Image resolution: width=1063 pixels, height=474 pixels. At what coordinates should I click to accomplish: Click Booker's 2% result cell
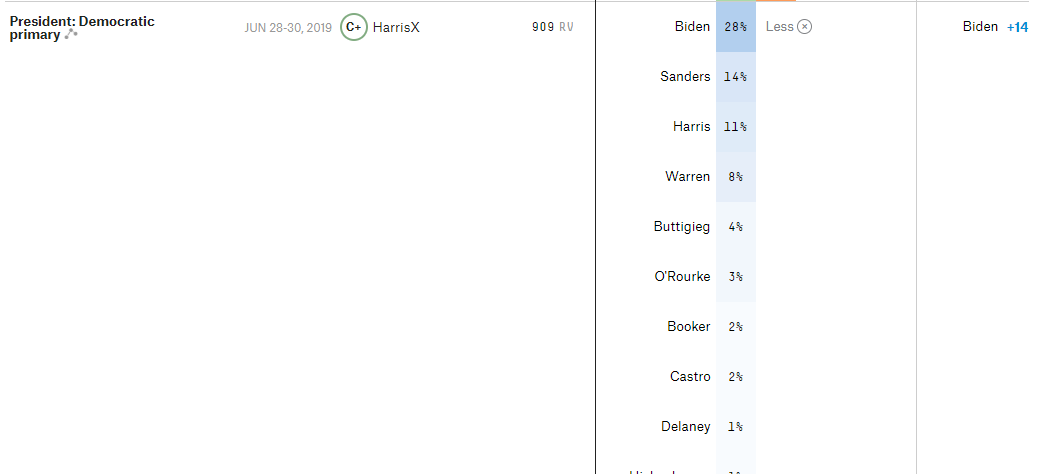point(735,327)
